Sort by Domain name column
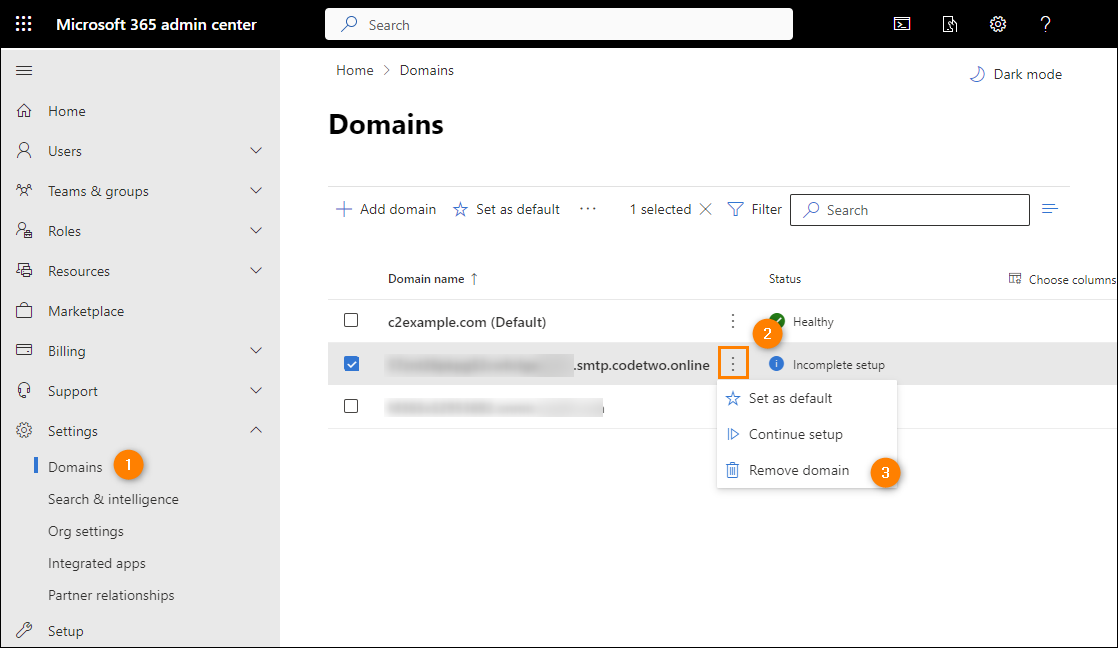 click(x=433, y=279)
